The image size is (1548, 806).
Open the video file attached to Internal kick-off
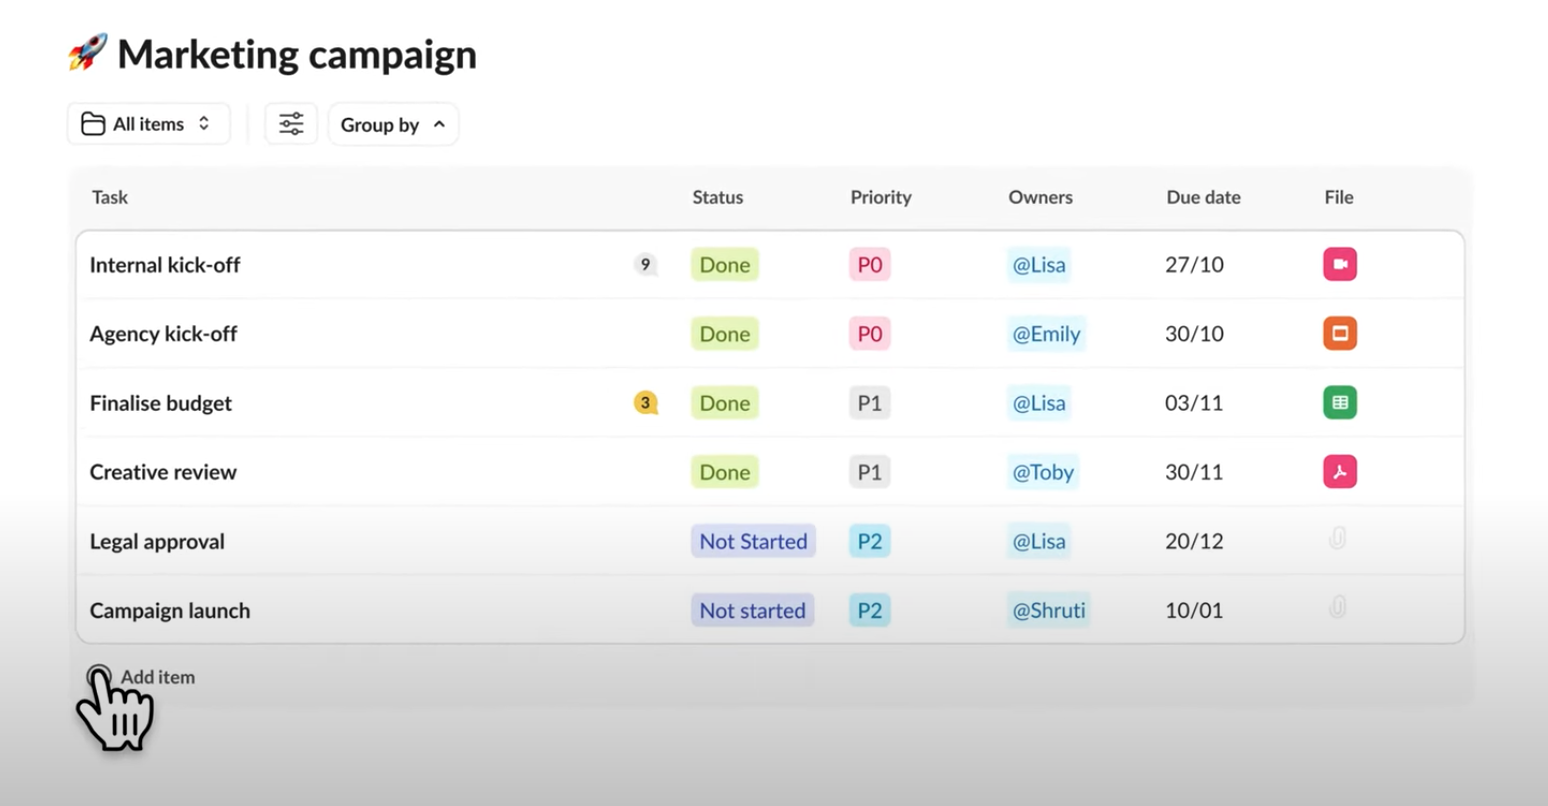click(1339, 264)
